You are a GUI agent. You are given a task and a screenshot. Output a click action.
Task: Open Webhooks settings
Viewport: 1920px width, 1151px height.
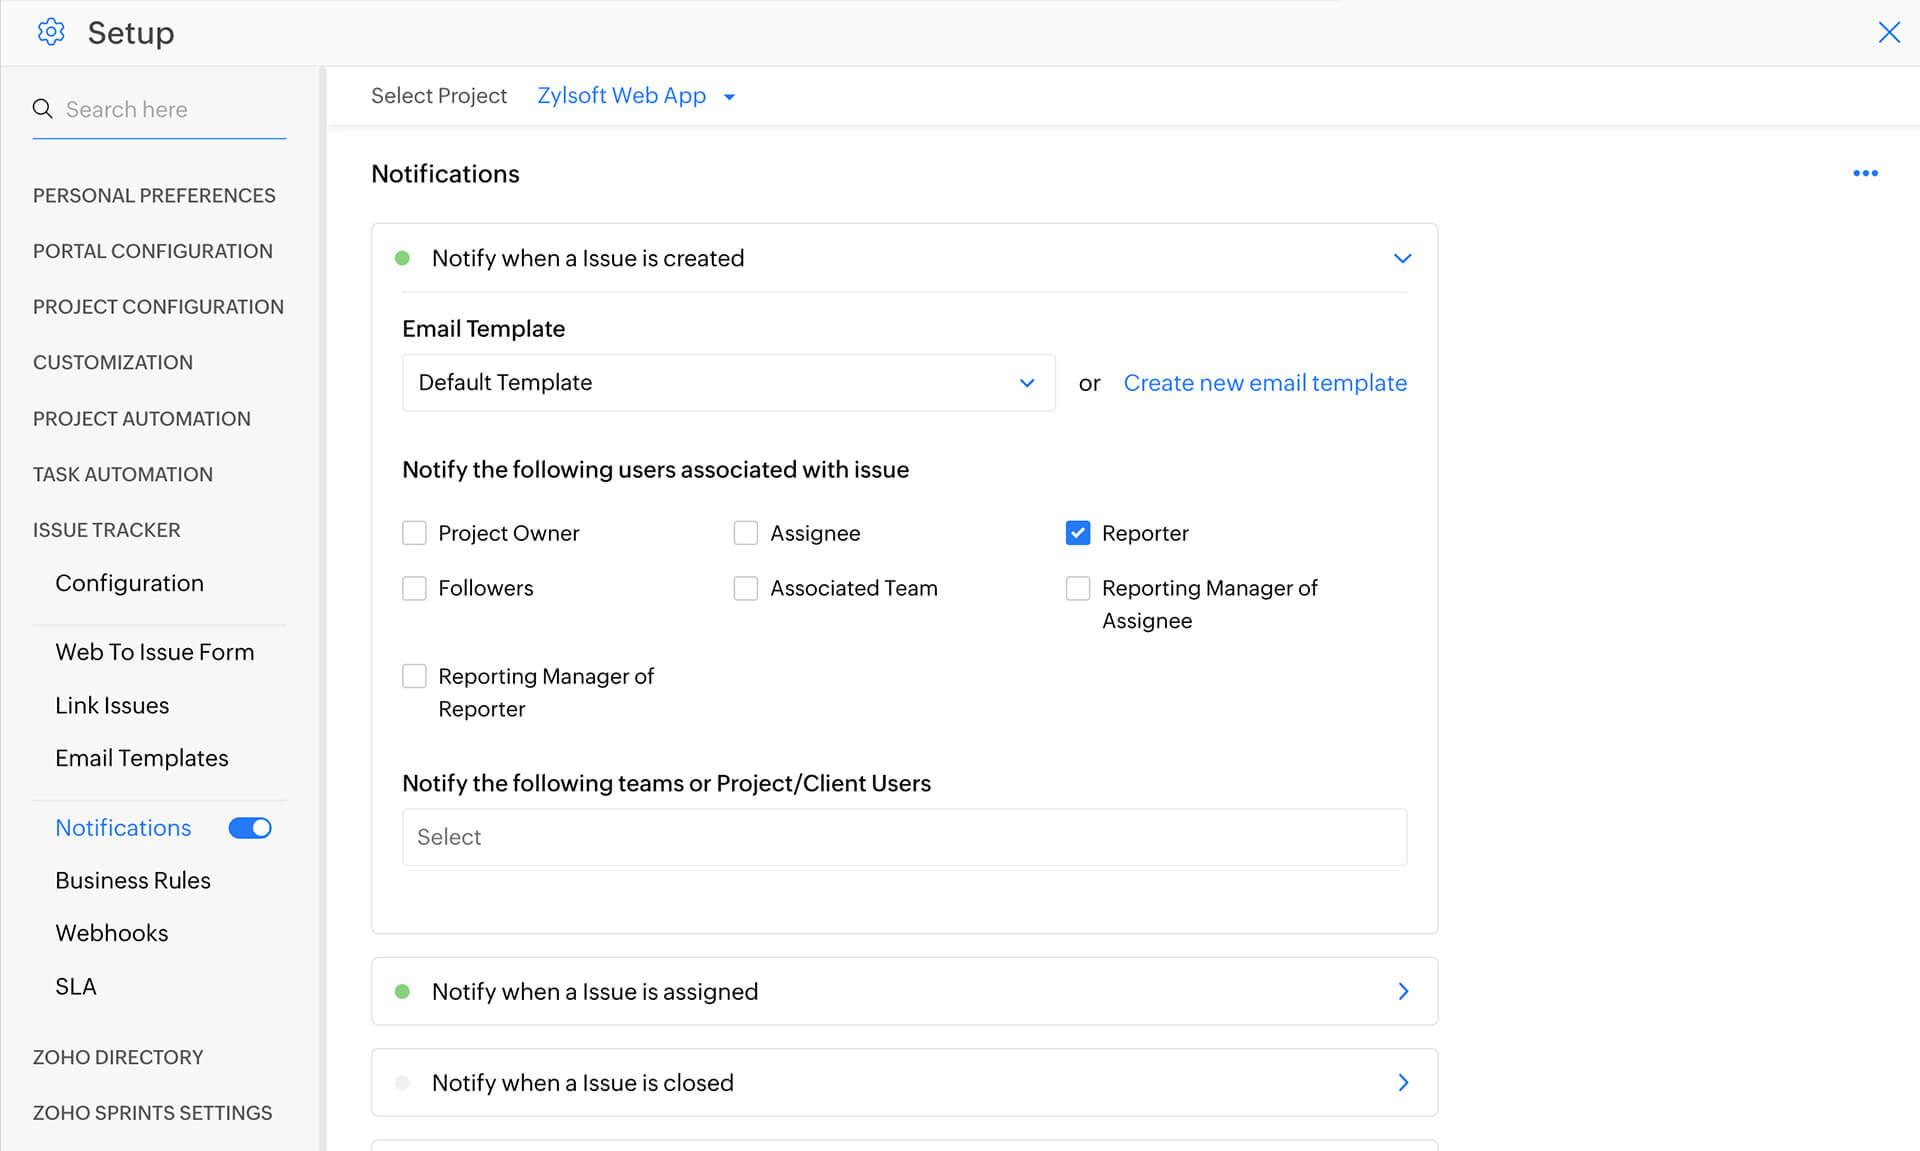click(x=112, y=933)
